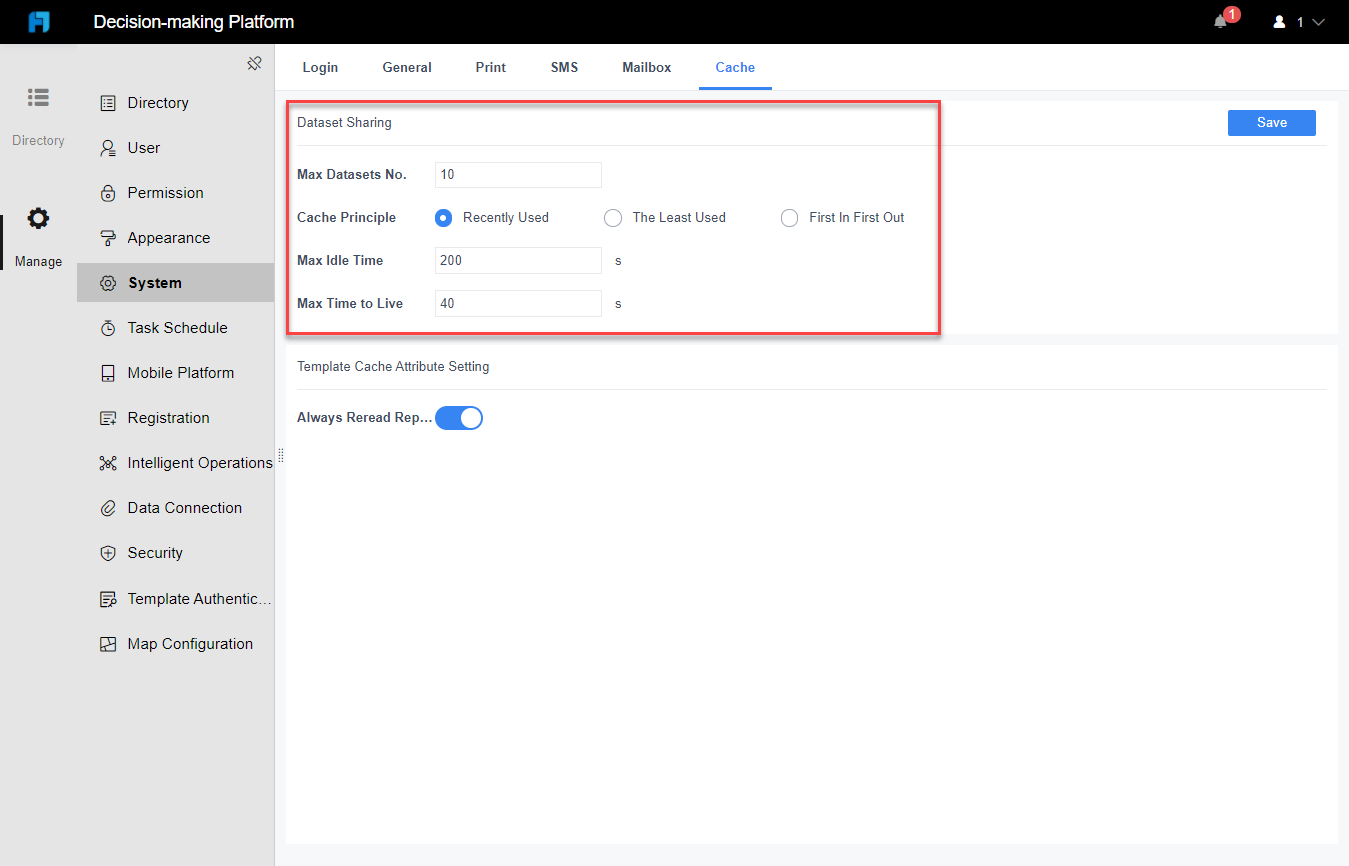Open the Permission settings

pos(108,192)
